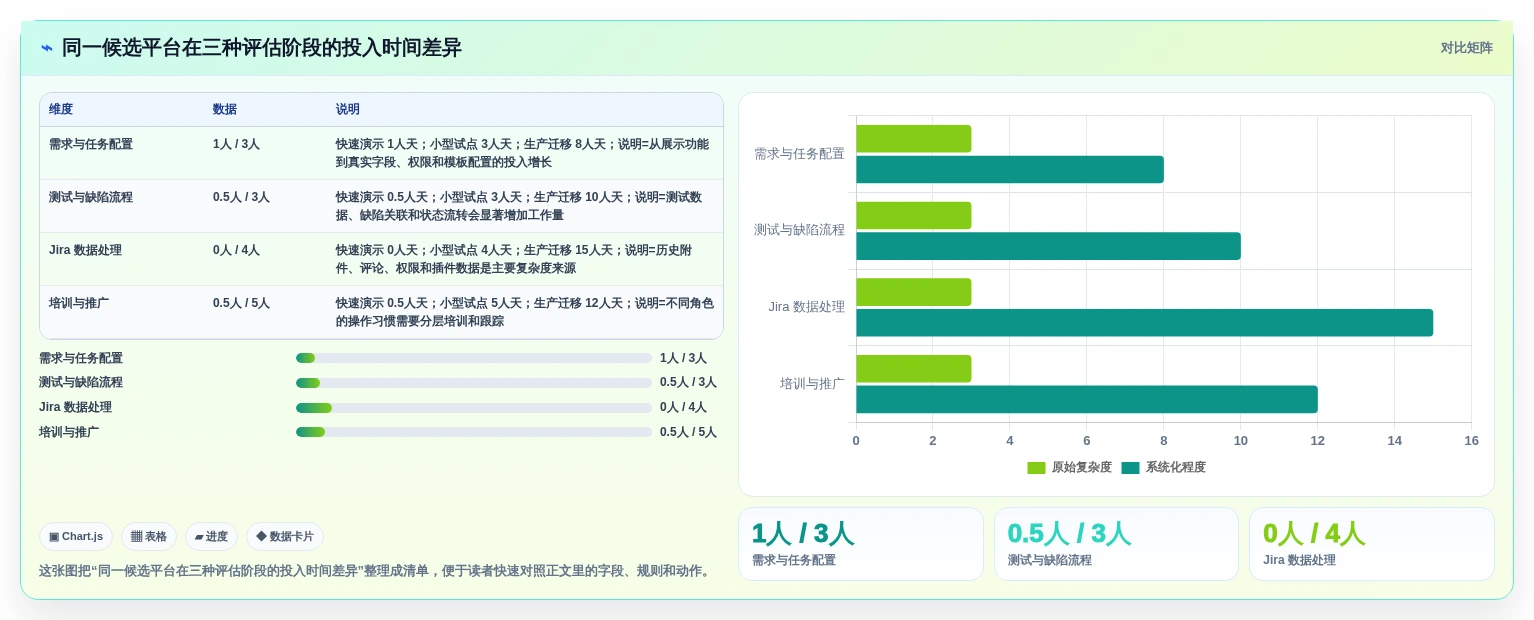Toggle the 原始复杂度 legend swatch
Viewport: 1534px width, 620px height.
[x=1036, y=468]
